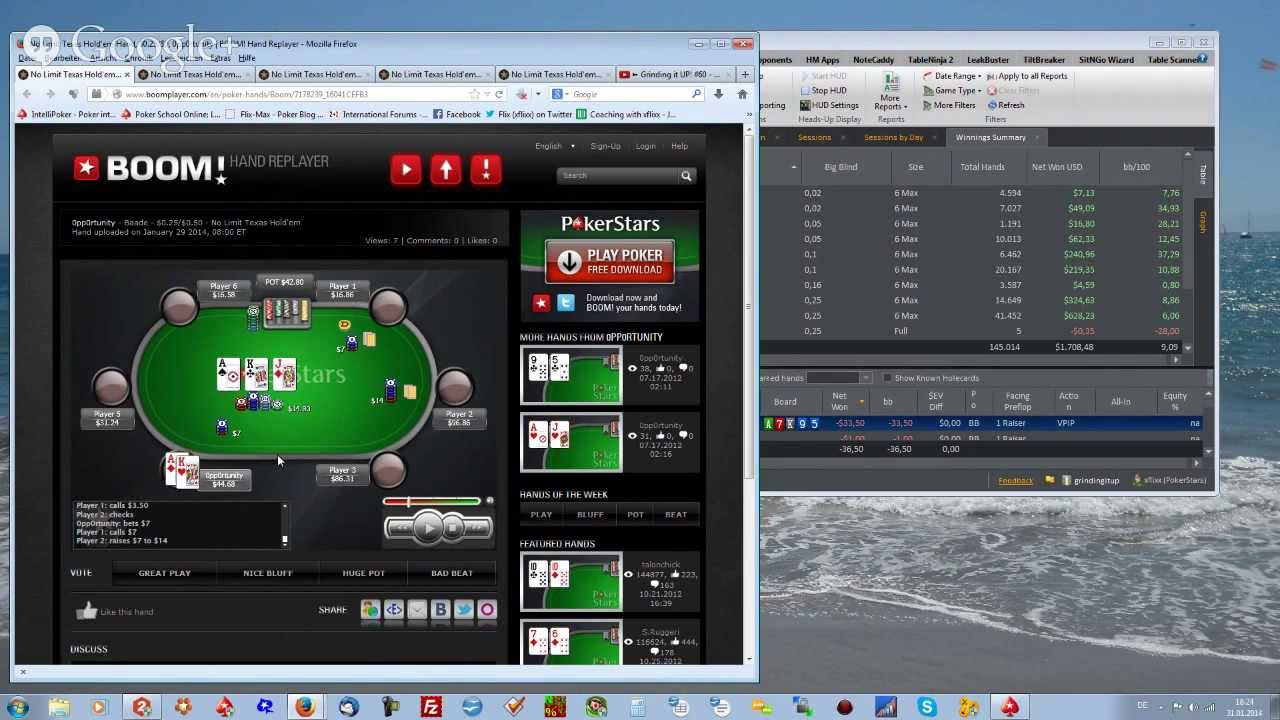Open Flix on Twitter bookmark
Viewport: 1280px width, 720px height.
pyautogui.click(x=529, y=114)
